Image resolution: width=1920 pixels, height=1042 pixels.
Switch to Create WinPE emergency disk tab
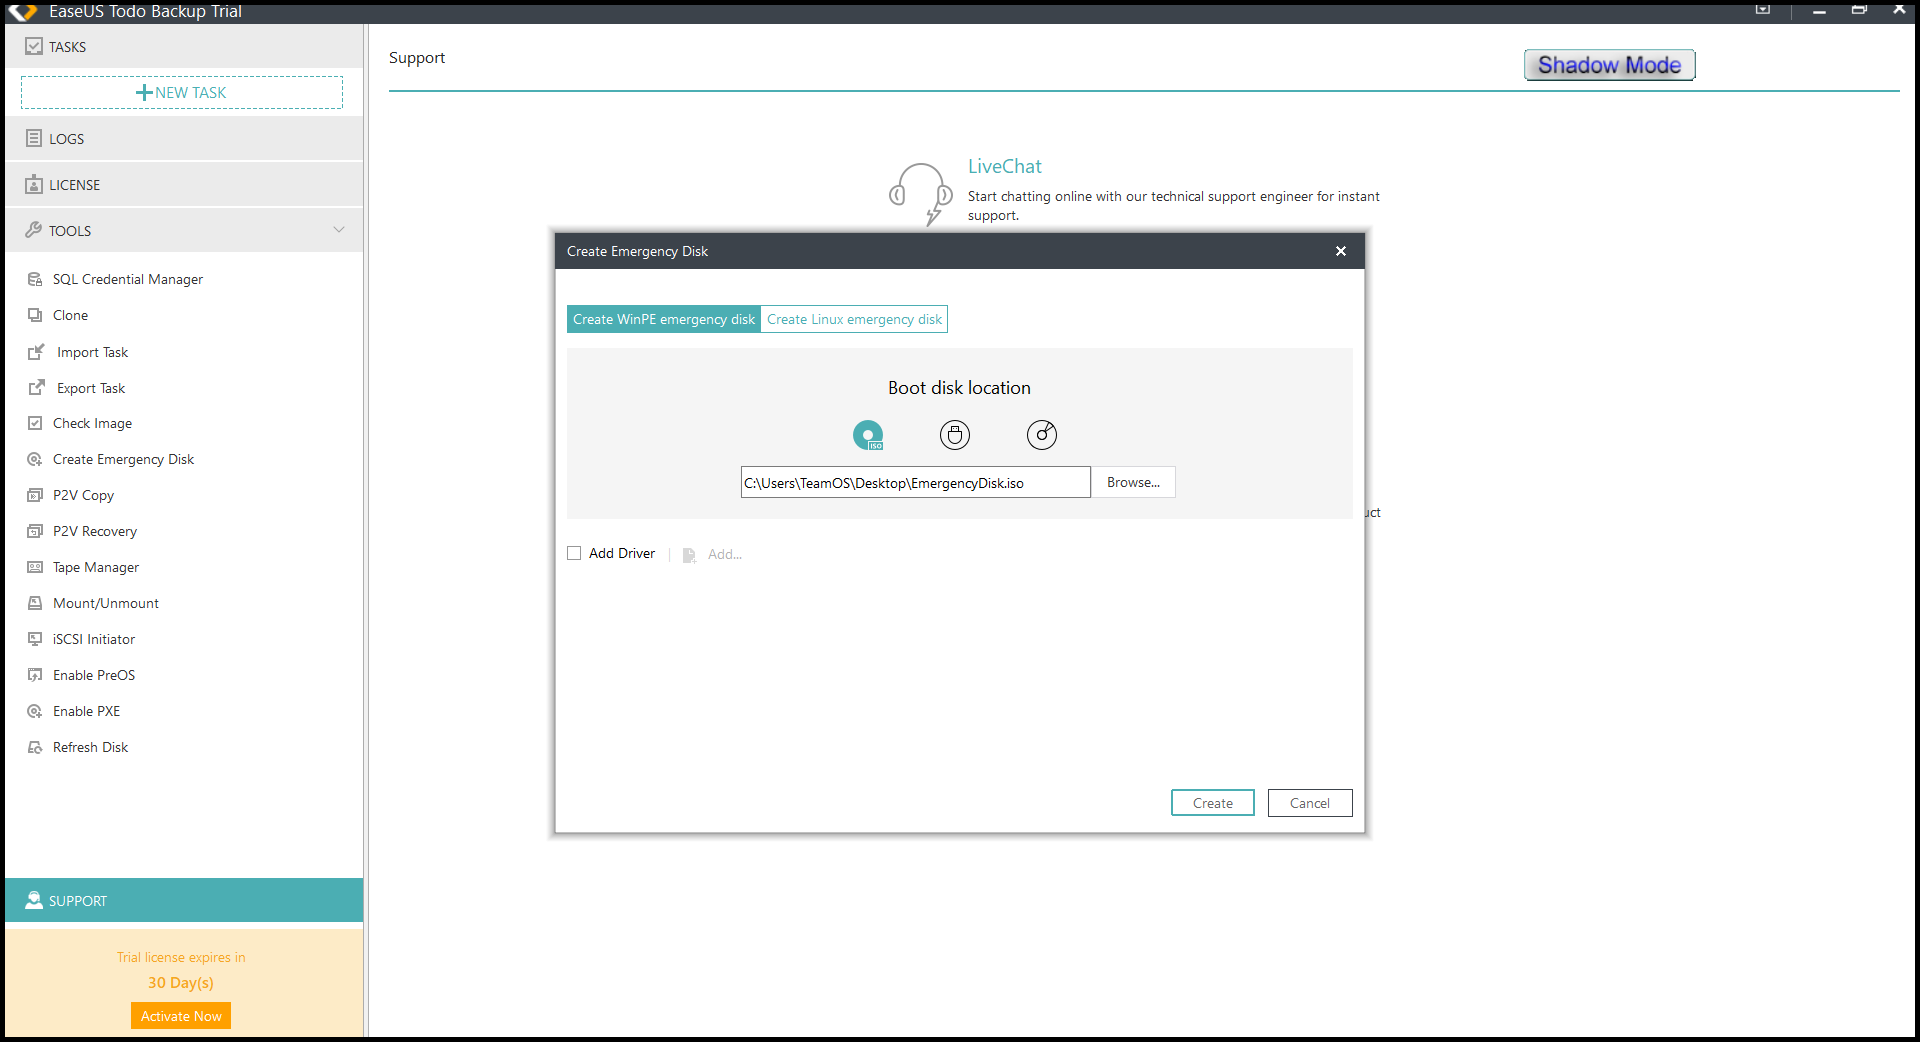coord(664,319)
